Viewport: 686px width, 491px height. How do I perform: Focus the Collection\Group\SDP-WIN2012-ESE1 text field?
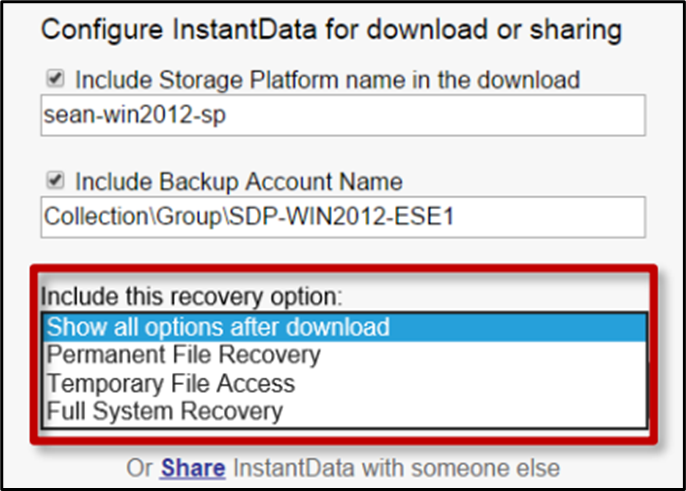(x=343, y=217)
